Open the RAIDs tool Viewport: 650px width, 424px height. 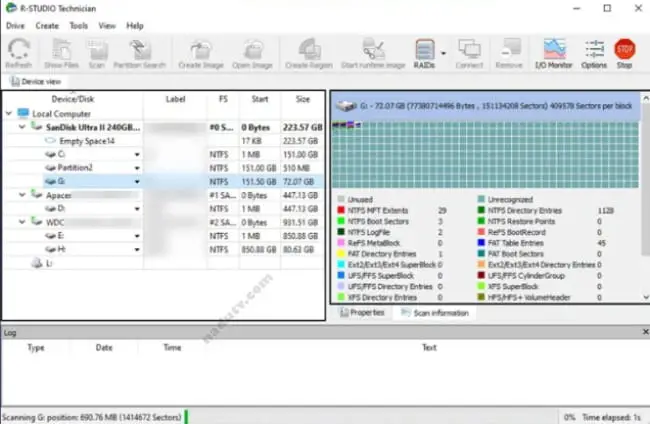[x=424, y=53]
